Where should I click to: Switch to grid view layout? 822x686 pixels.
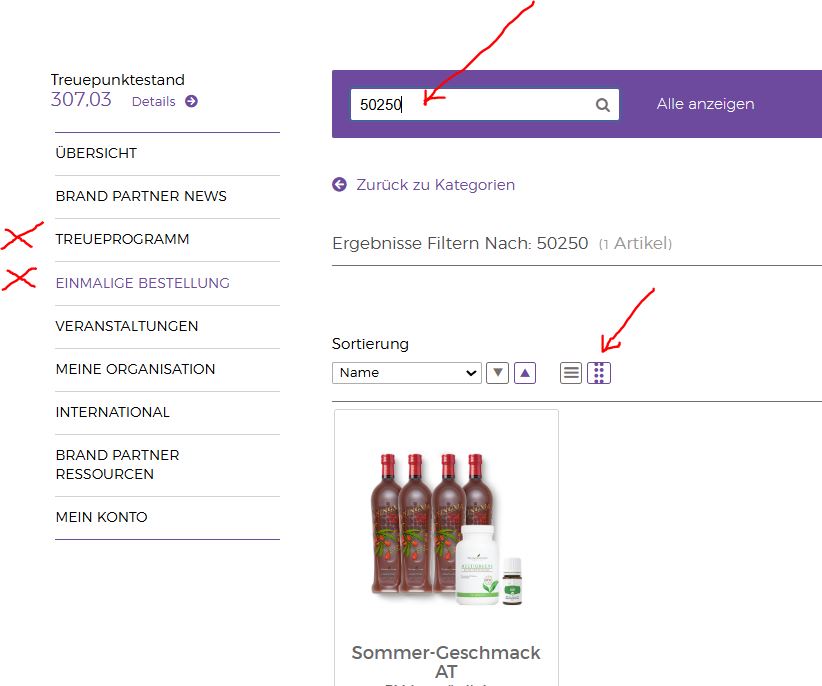(599, 373)
